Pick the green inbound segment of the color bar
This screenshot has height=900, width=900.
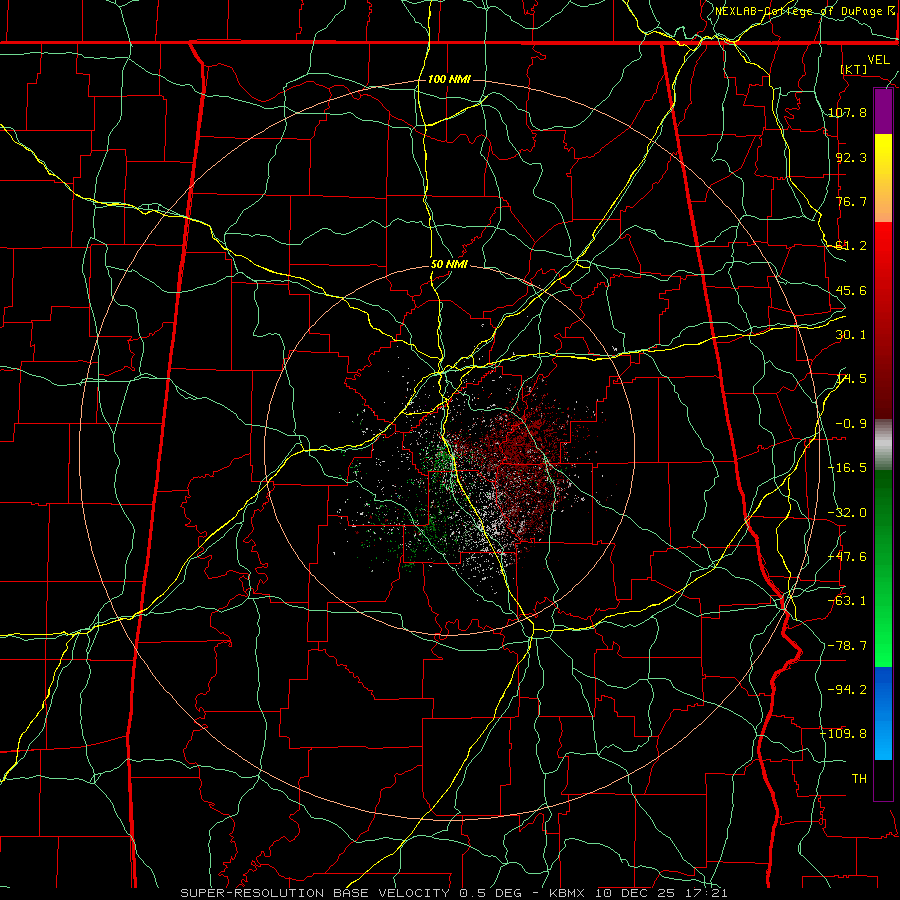(x=883, y=568)
